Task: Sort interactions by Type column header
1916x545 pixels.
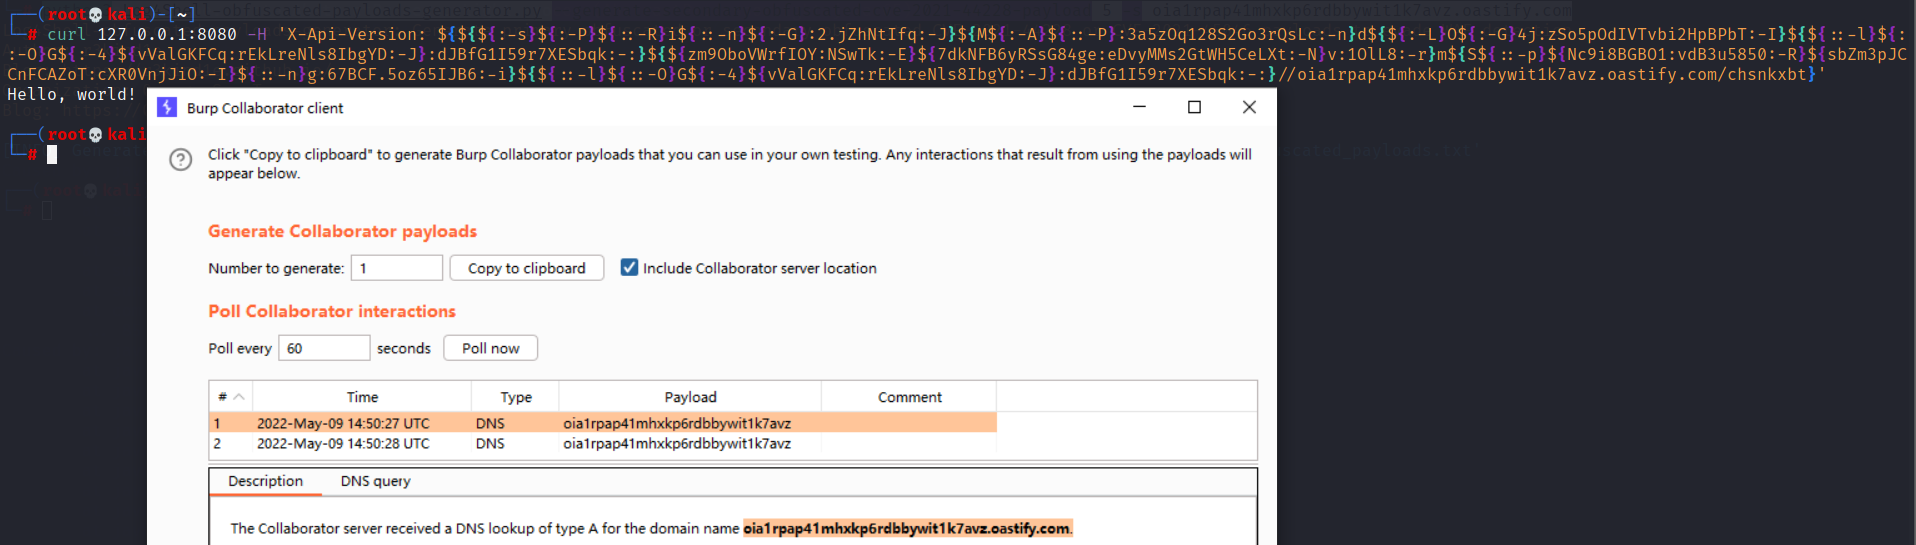Action: [516, 397]
